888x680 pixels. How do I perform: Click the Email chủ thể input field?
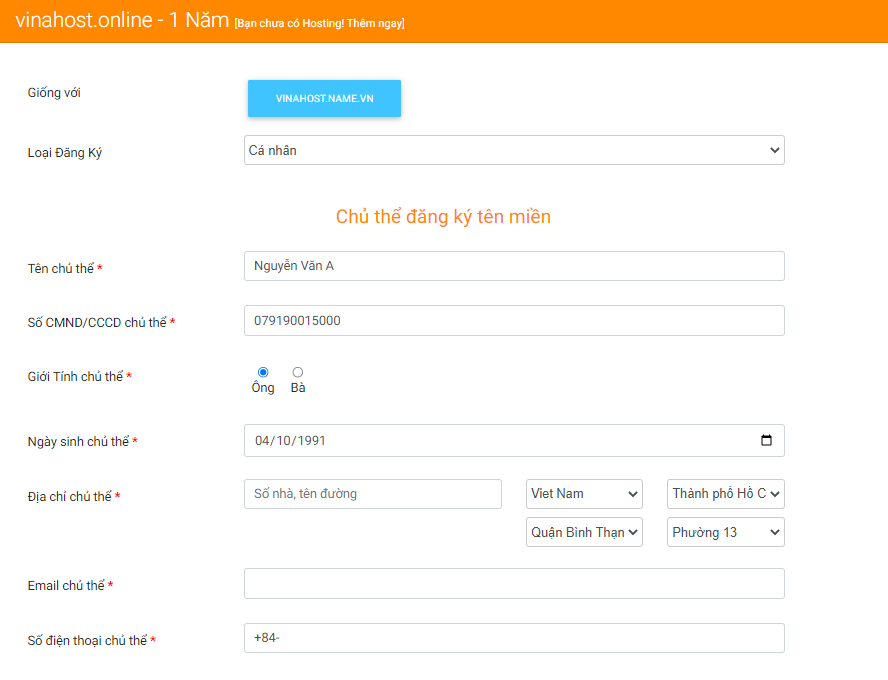tap(513, 583)
